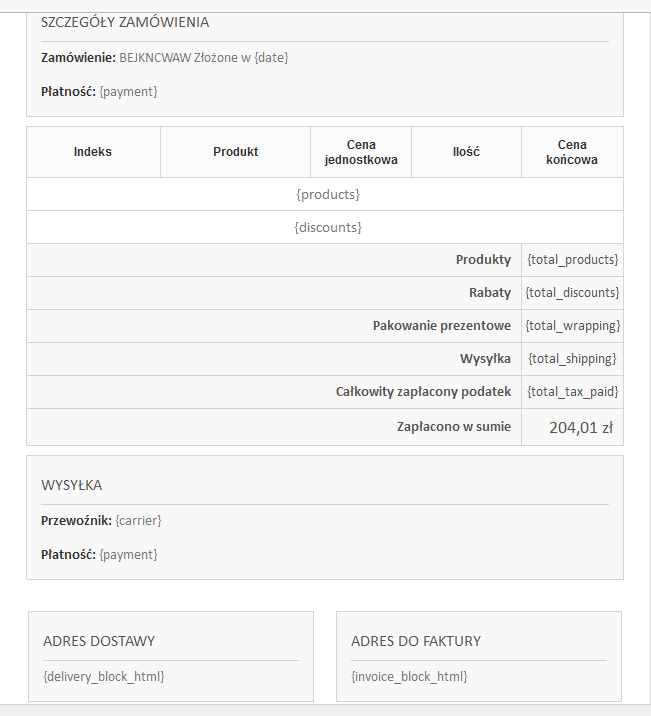Click the Pakowanie prezentowe label
651x716 pixels.
click(441, 326)
